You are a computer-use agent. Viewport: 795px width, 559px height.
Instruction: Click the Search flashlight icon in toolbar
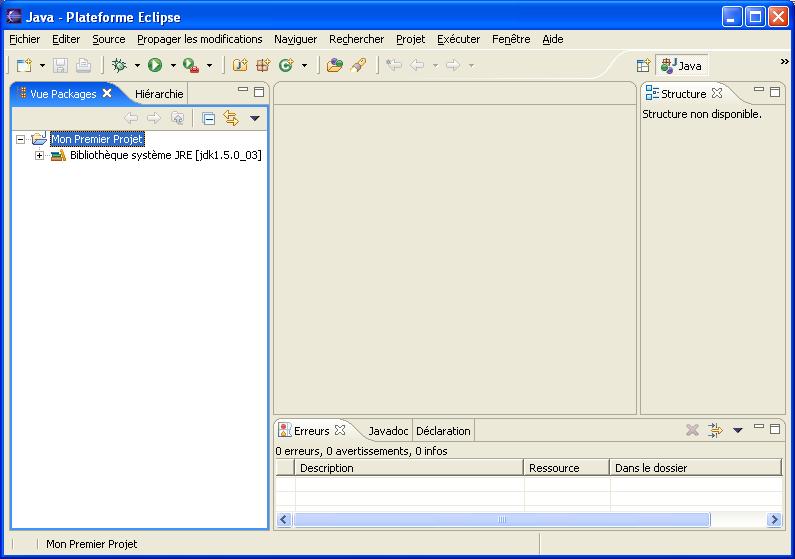(x=358, y=65)
